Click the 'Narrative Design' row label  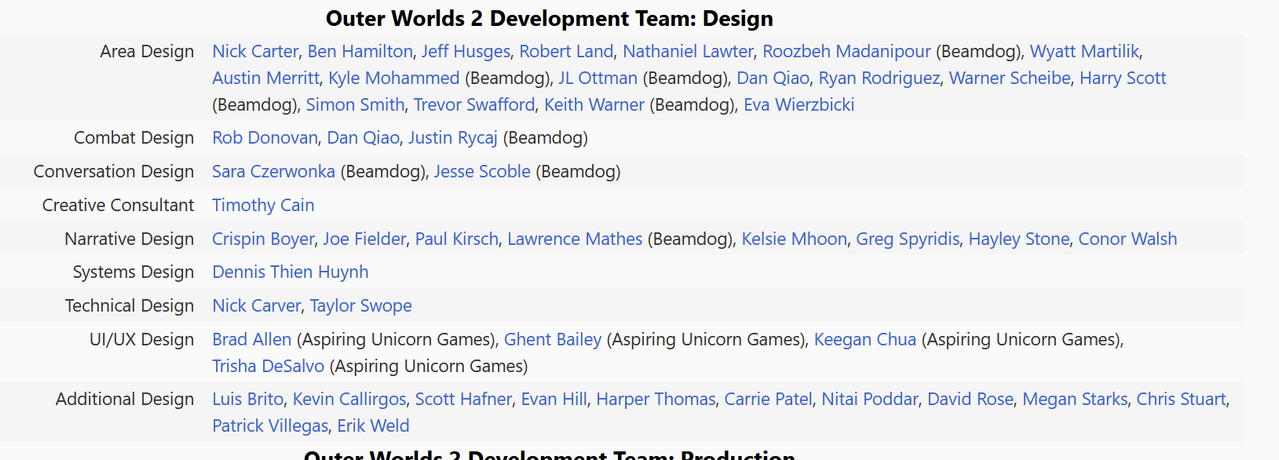click(130, 239)
